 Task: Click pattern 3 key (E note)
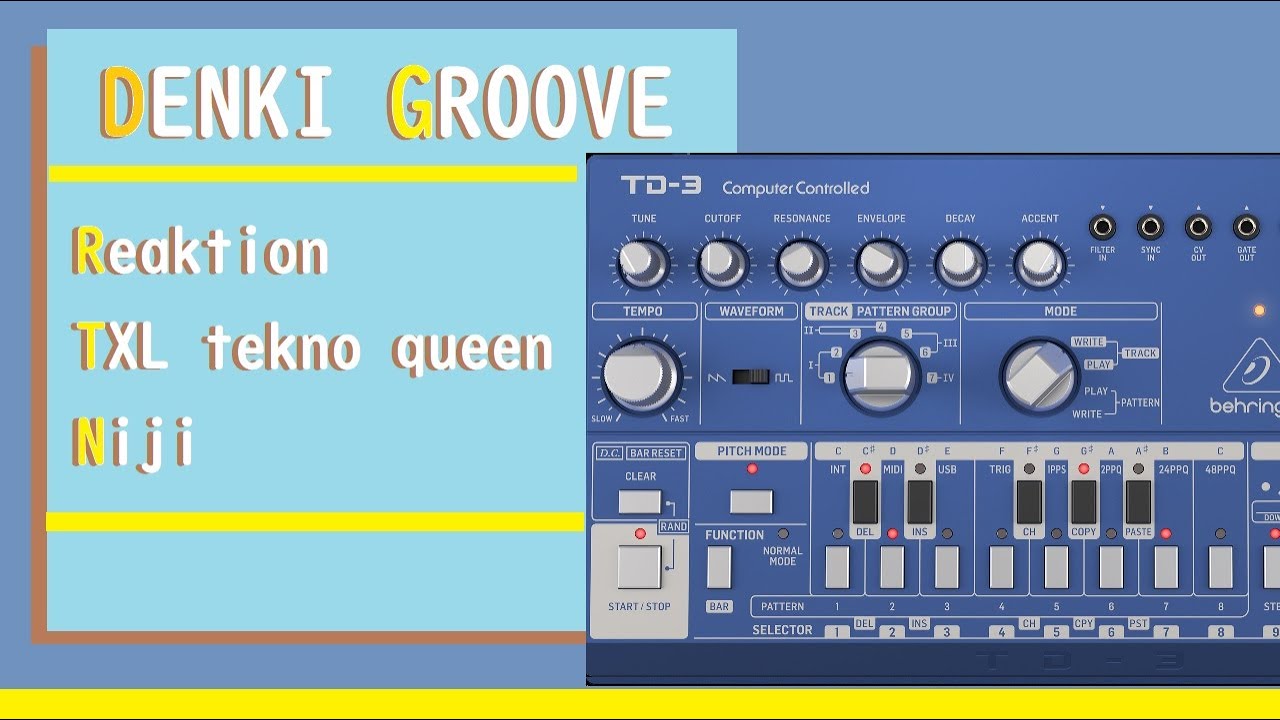click(947, 567)
